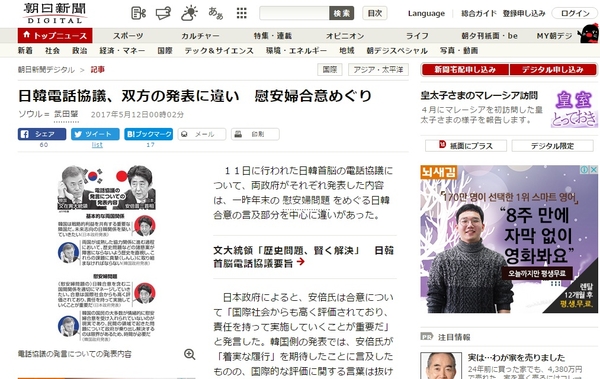Click the ログイン login button
The image size is (600, 379).
pyautogui.click(x=574, y=13)
